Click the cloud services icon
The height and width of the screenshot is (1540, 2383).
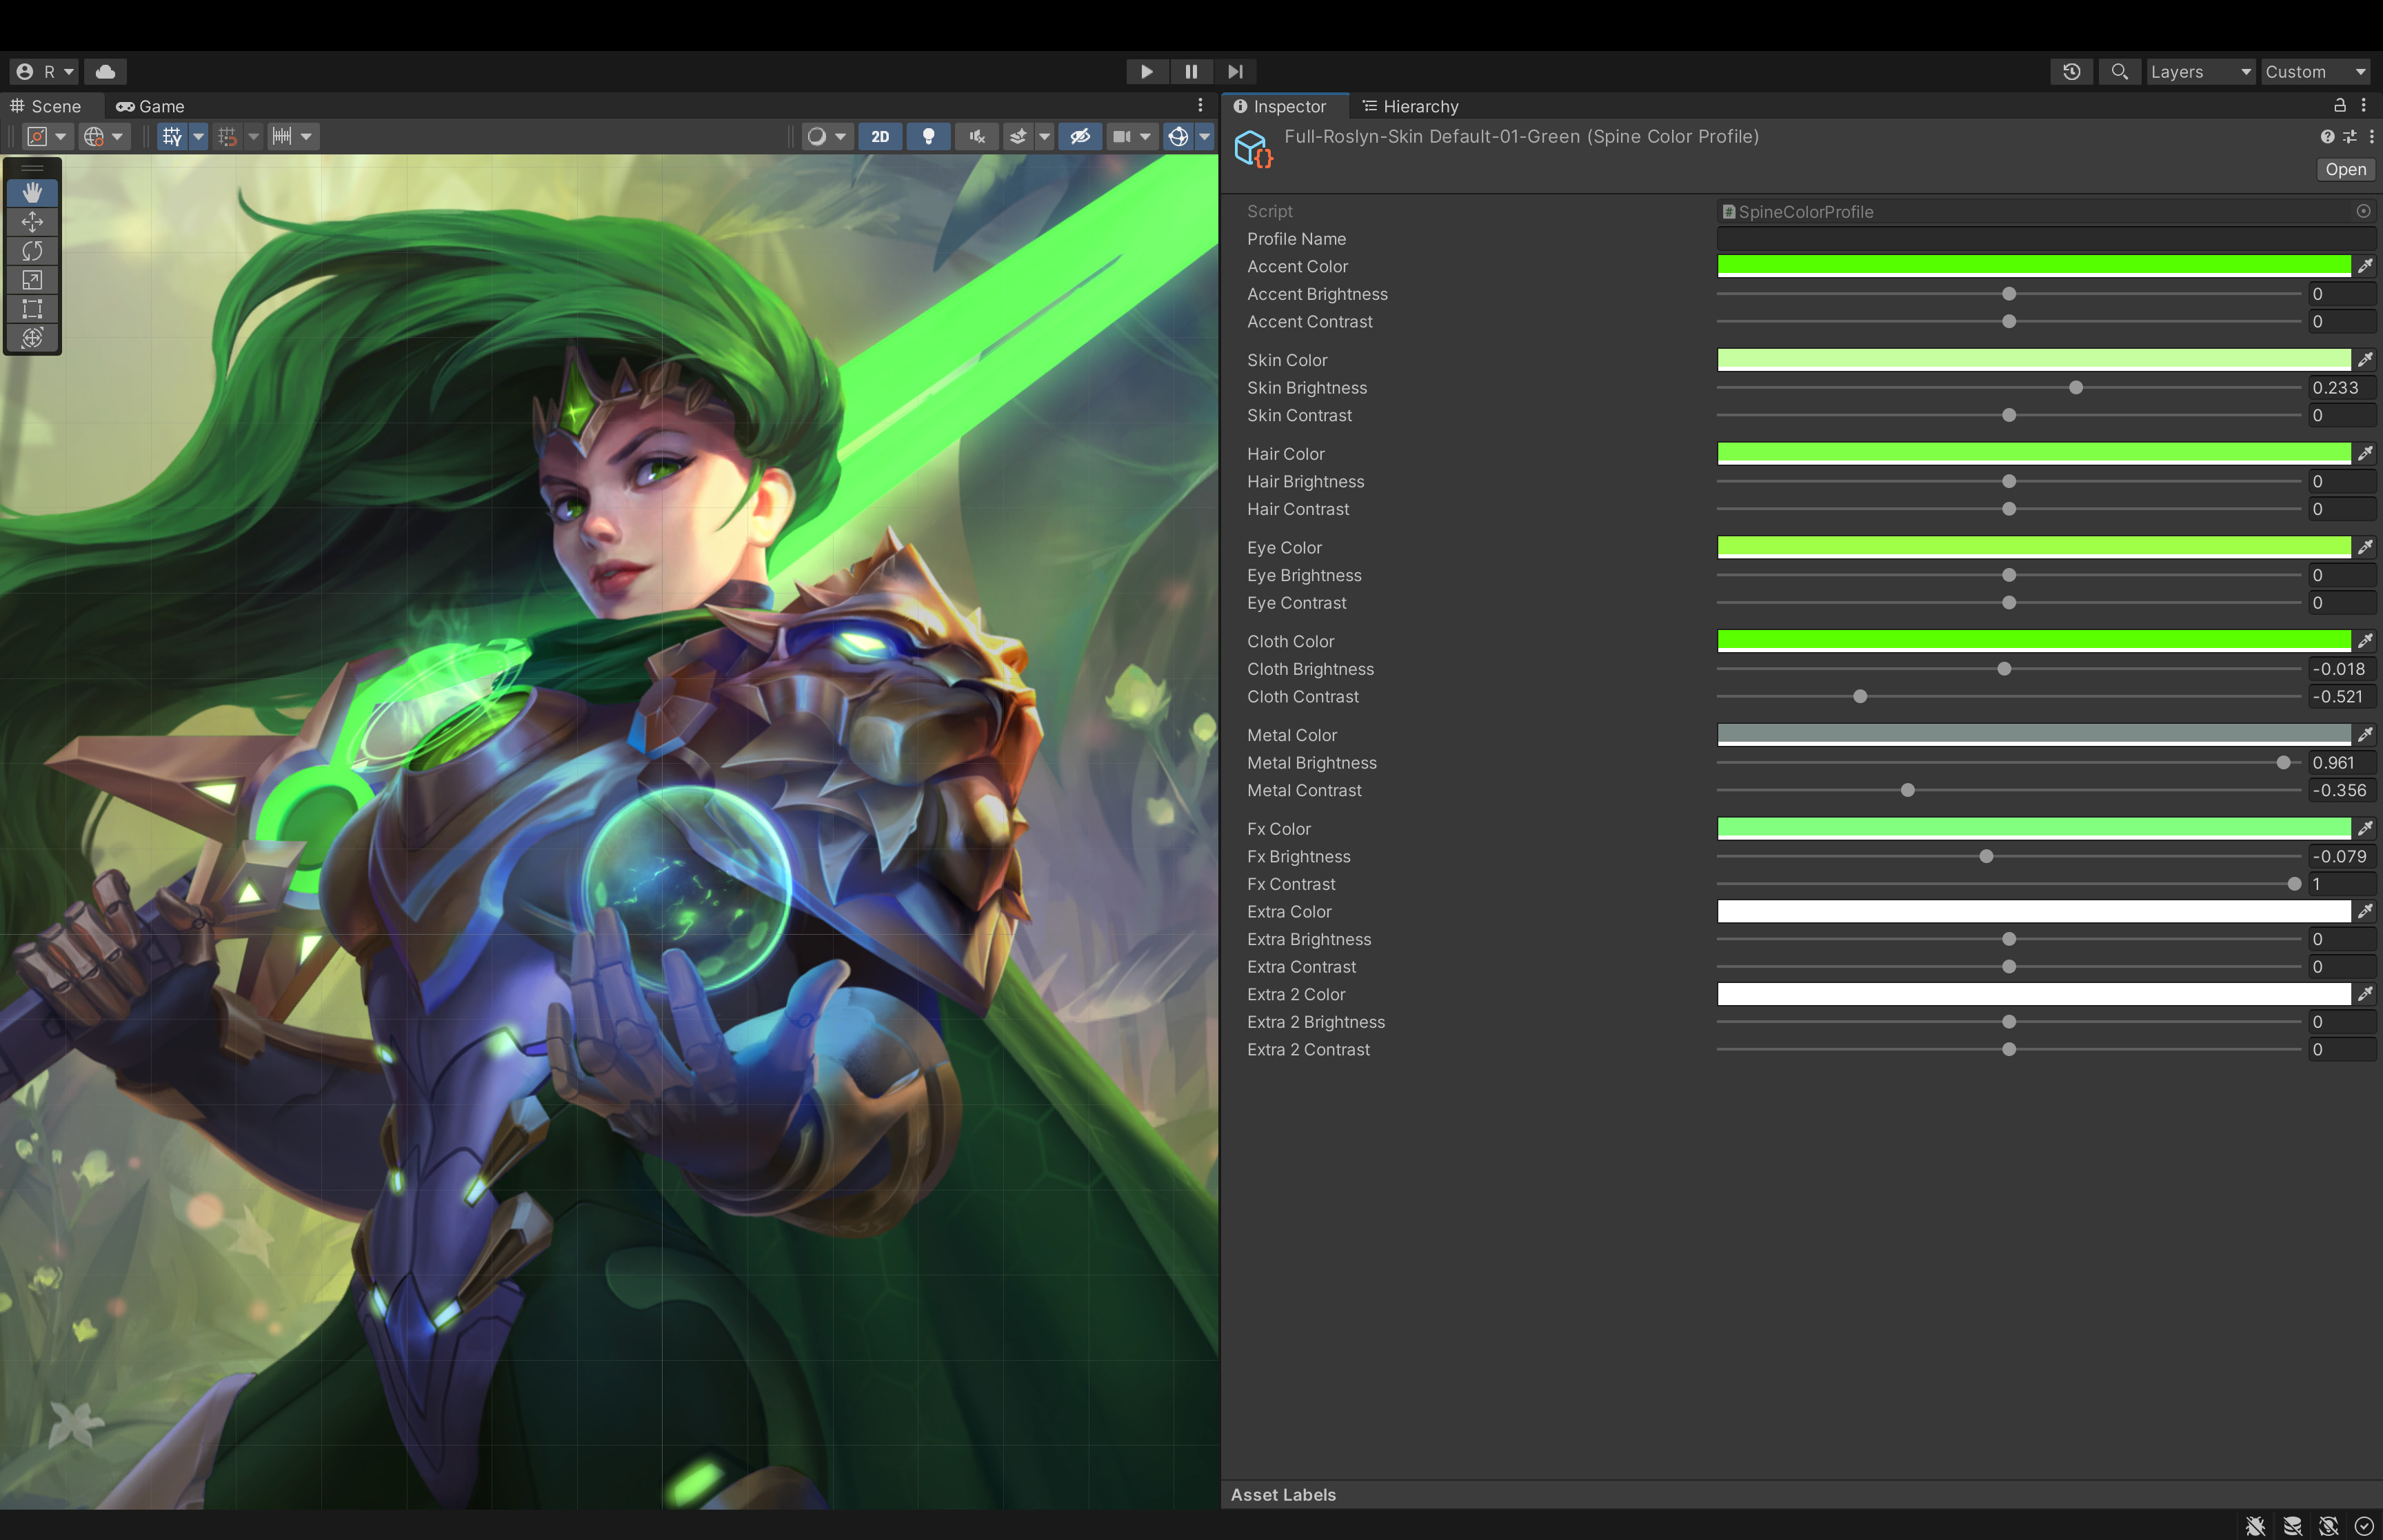click(105, 72)
